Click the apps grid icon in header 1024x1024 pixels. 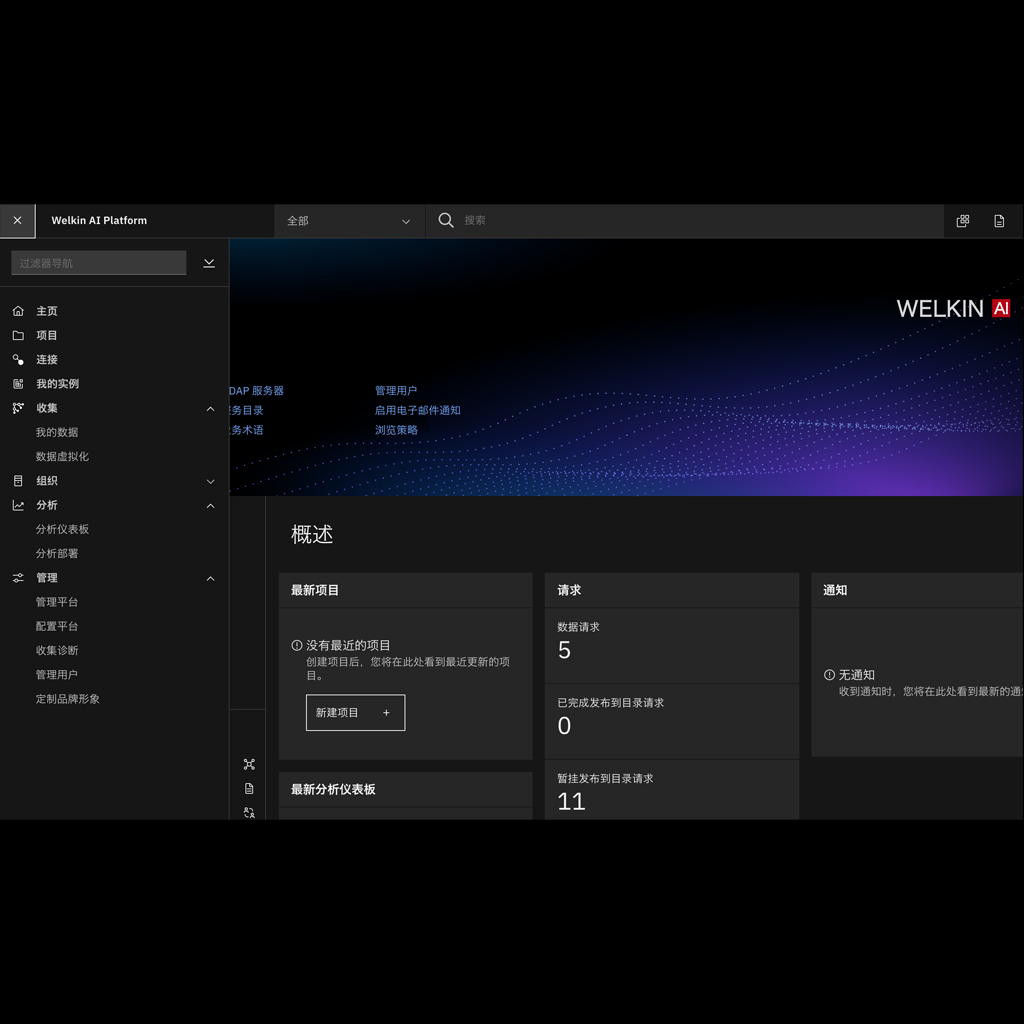tap(963, 221)
